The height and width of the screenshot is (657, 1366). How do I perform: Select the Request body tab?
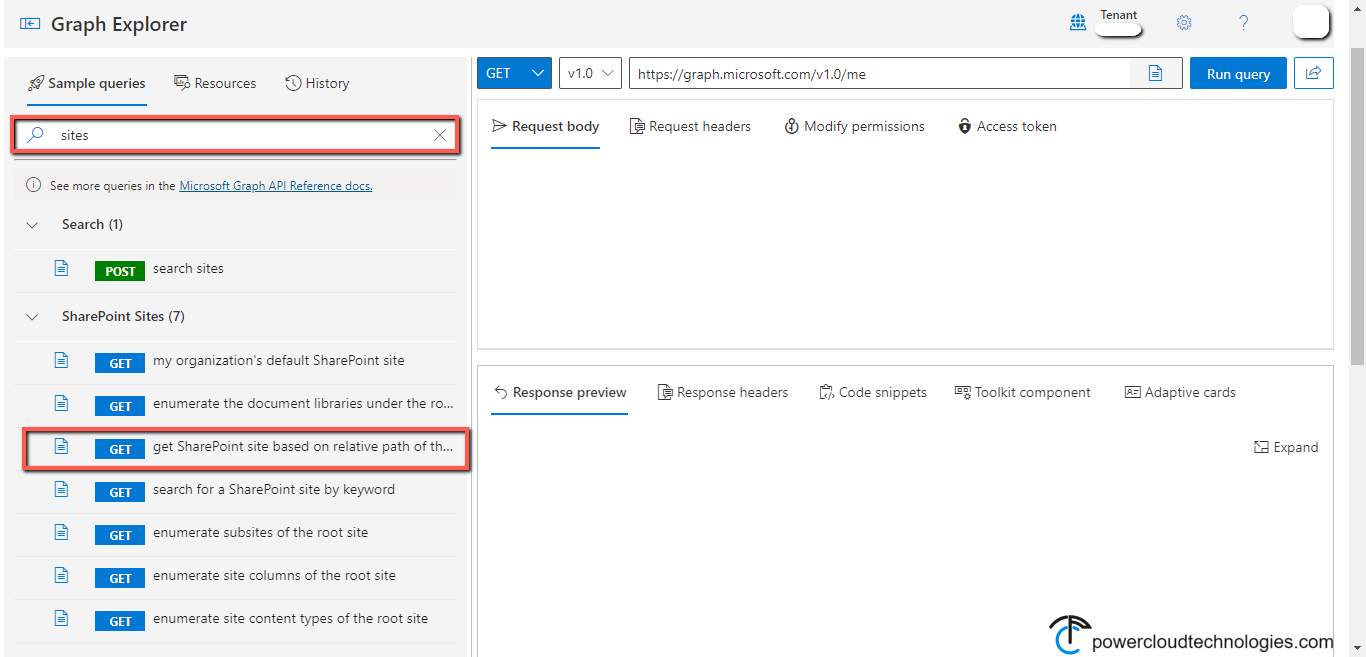coord(545,126)
